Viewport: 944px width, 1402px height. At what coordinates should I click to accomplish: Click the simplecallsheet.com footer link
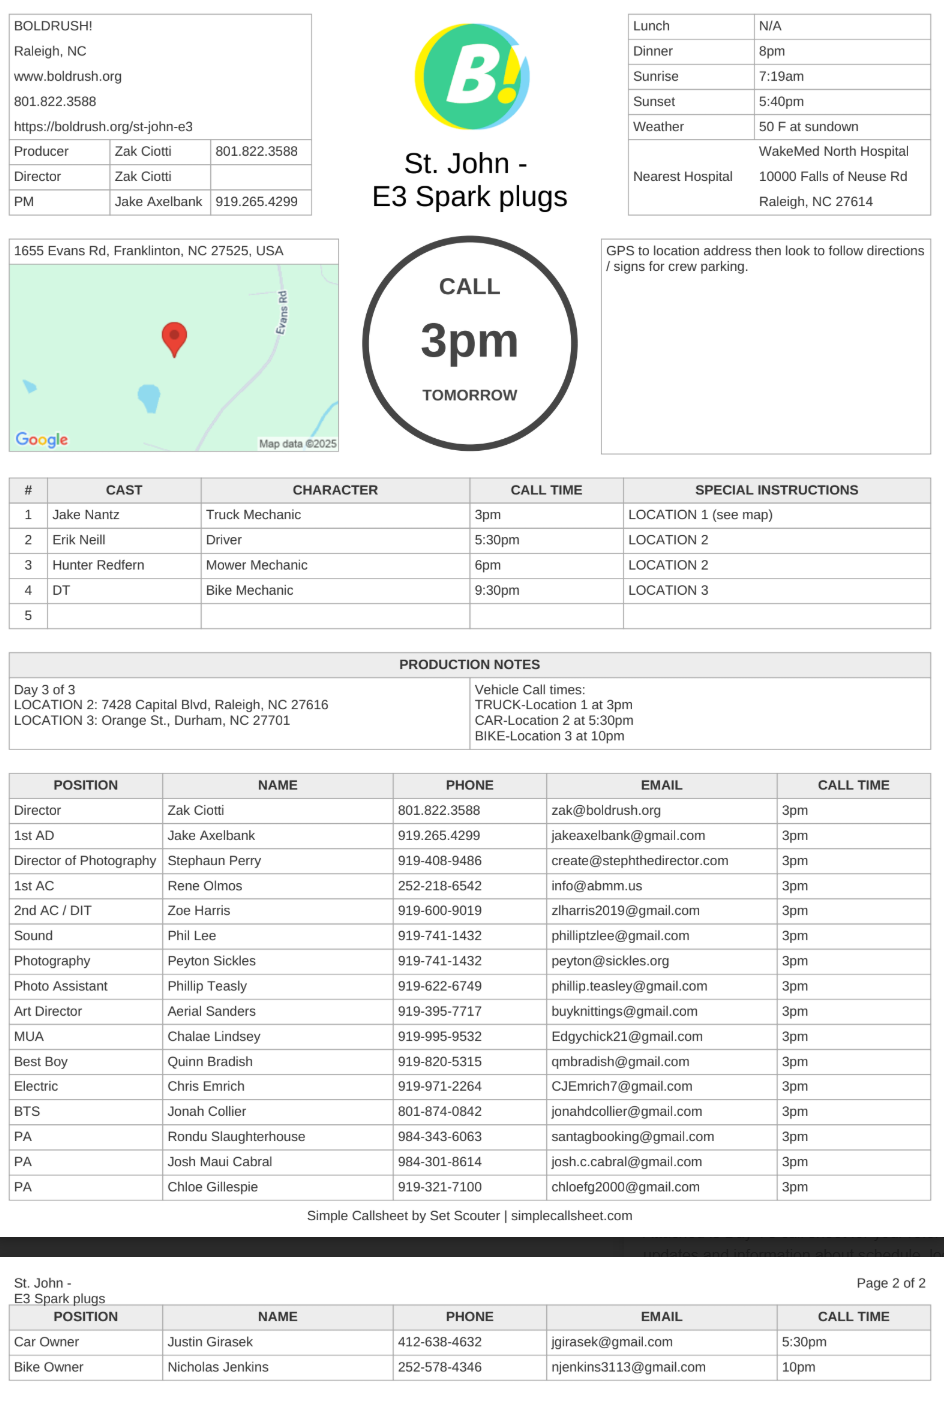tap(572, 1216)
